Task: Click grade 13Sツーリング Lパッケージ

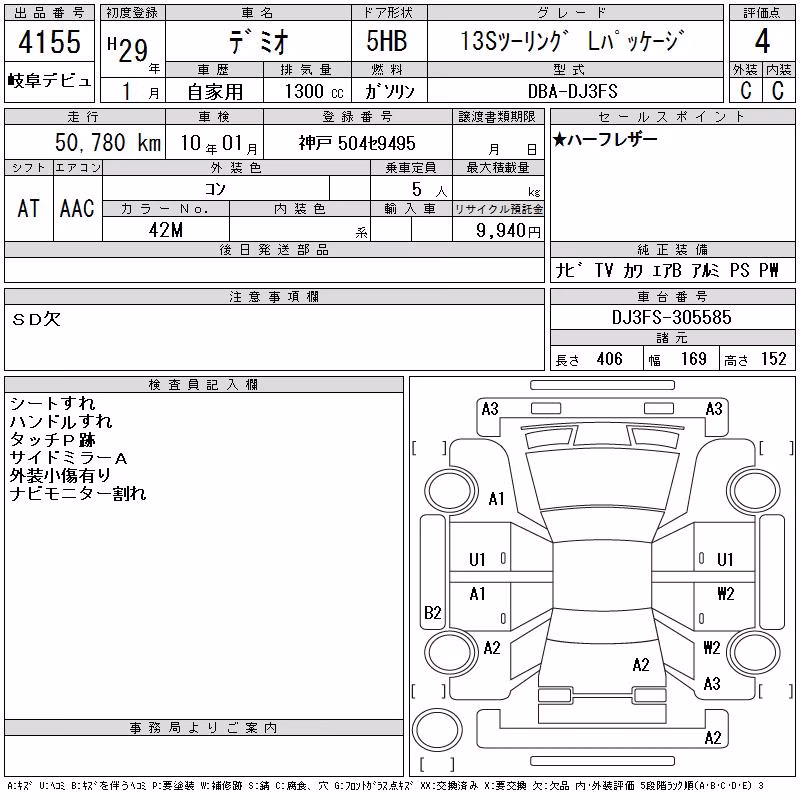Action: (x=572, y=41)
